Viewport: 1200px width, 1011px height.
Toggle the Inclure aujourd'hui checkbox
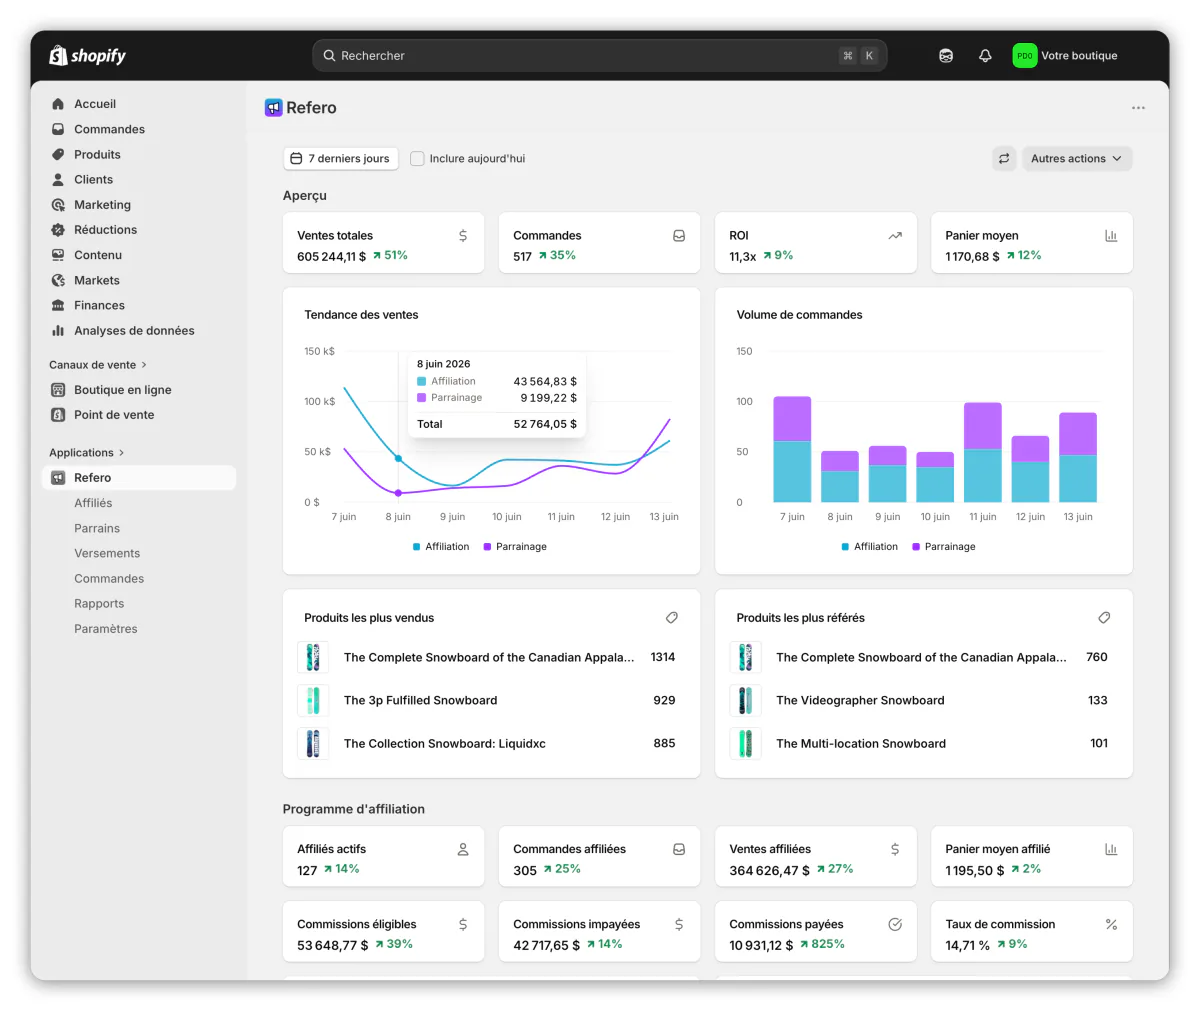coord(418,159)
